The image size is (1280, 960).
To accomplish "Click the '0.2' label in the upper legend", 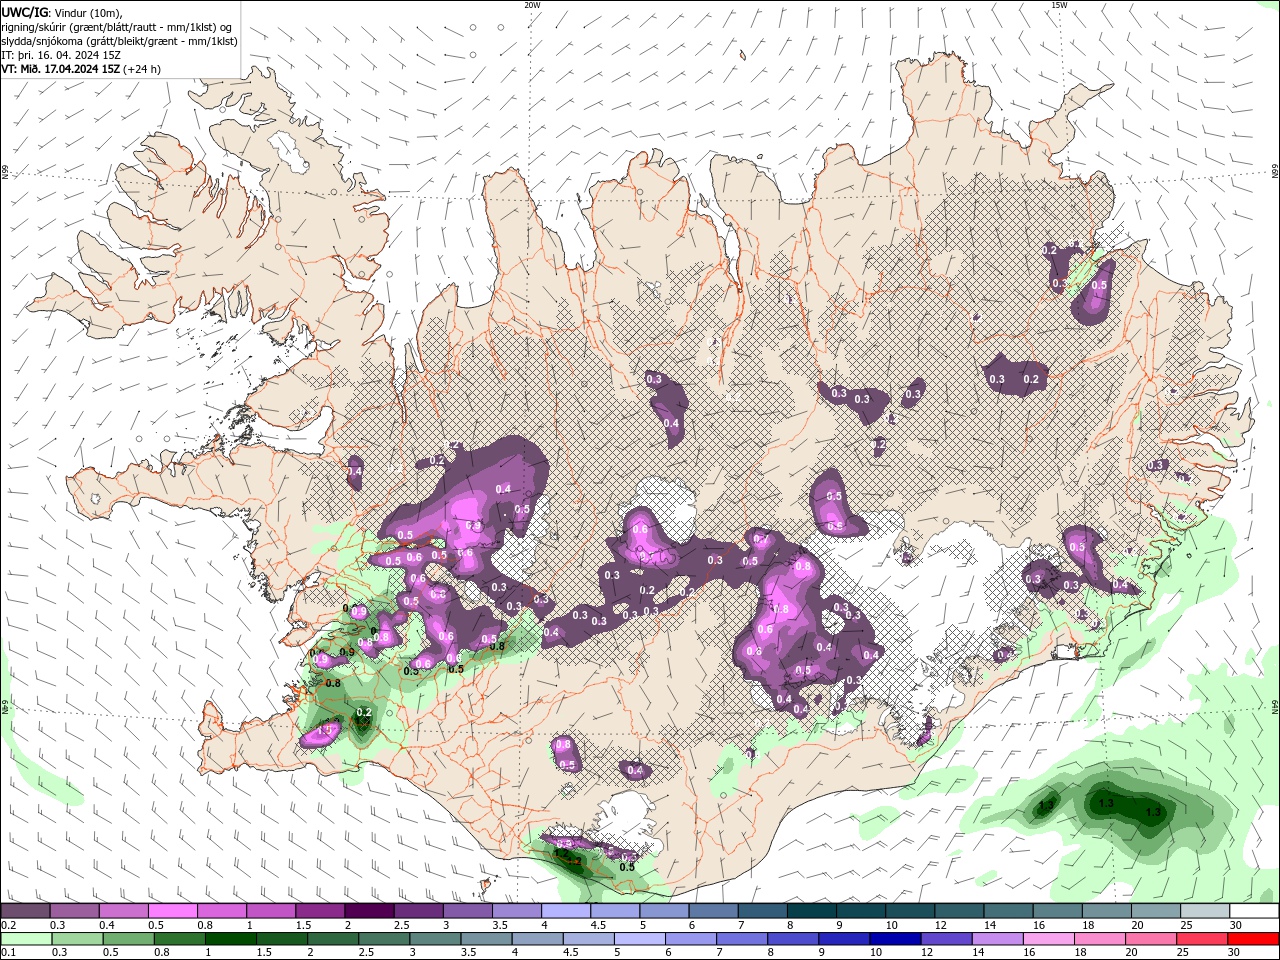I will [x=8, y=925].
